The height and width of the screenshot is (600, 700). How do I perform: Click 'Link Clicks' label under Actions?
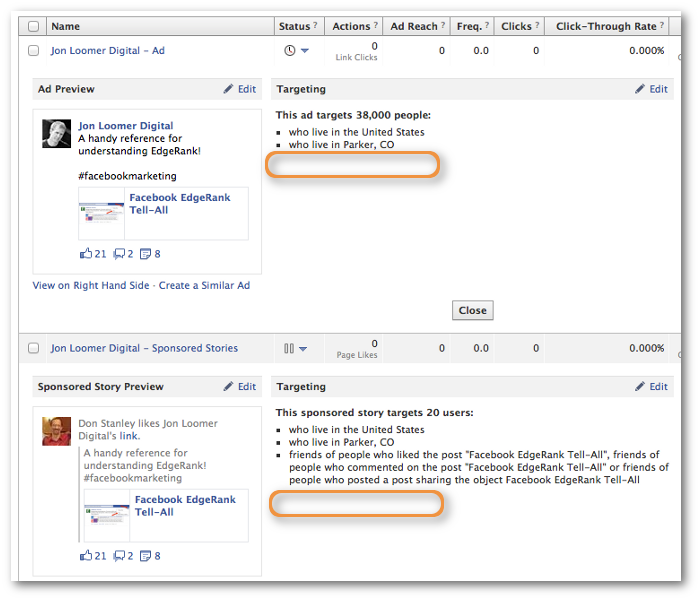pos(356,57)
